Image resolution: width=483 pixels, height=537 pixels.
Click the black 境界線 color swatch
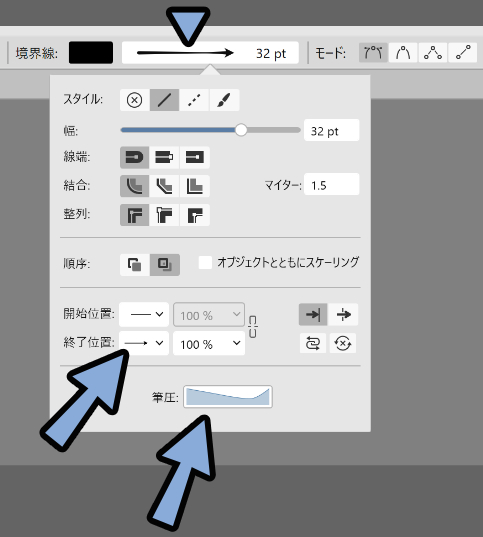pyautogui.click(x=91, y=53)
